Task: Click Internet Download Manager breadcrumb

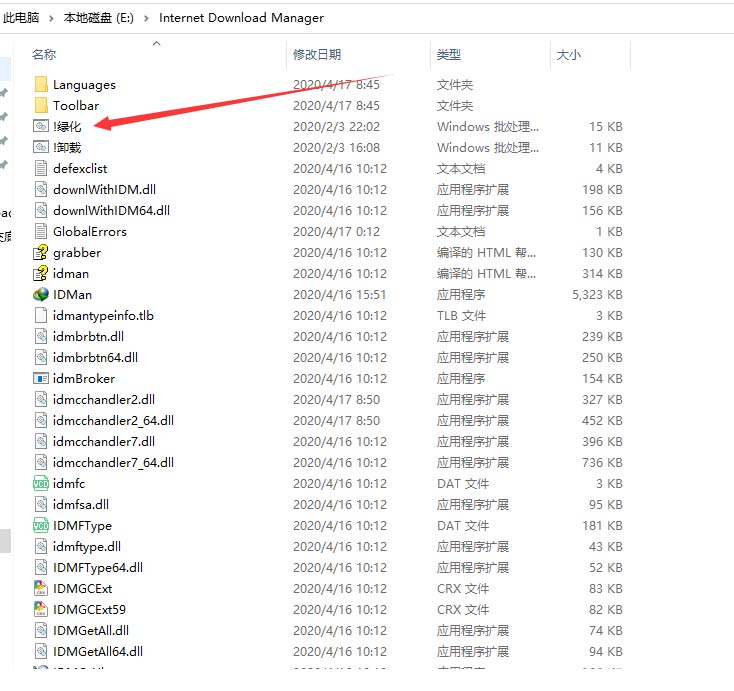Action: (x=241, y=18)
